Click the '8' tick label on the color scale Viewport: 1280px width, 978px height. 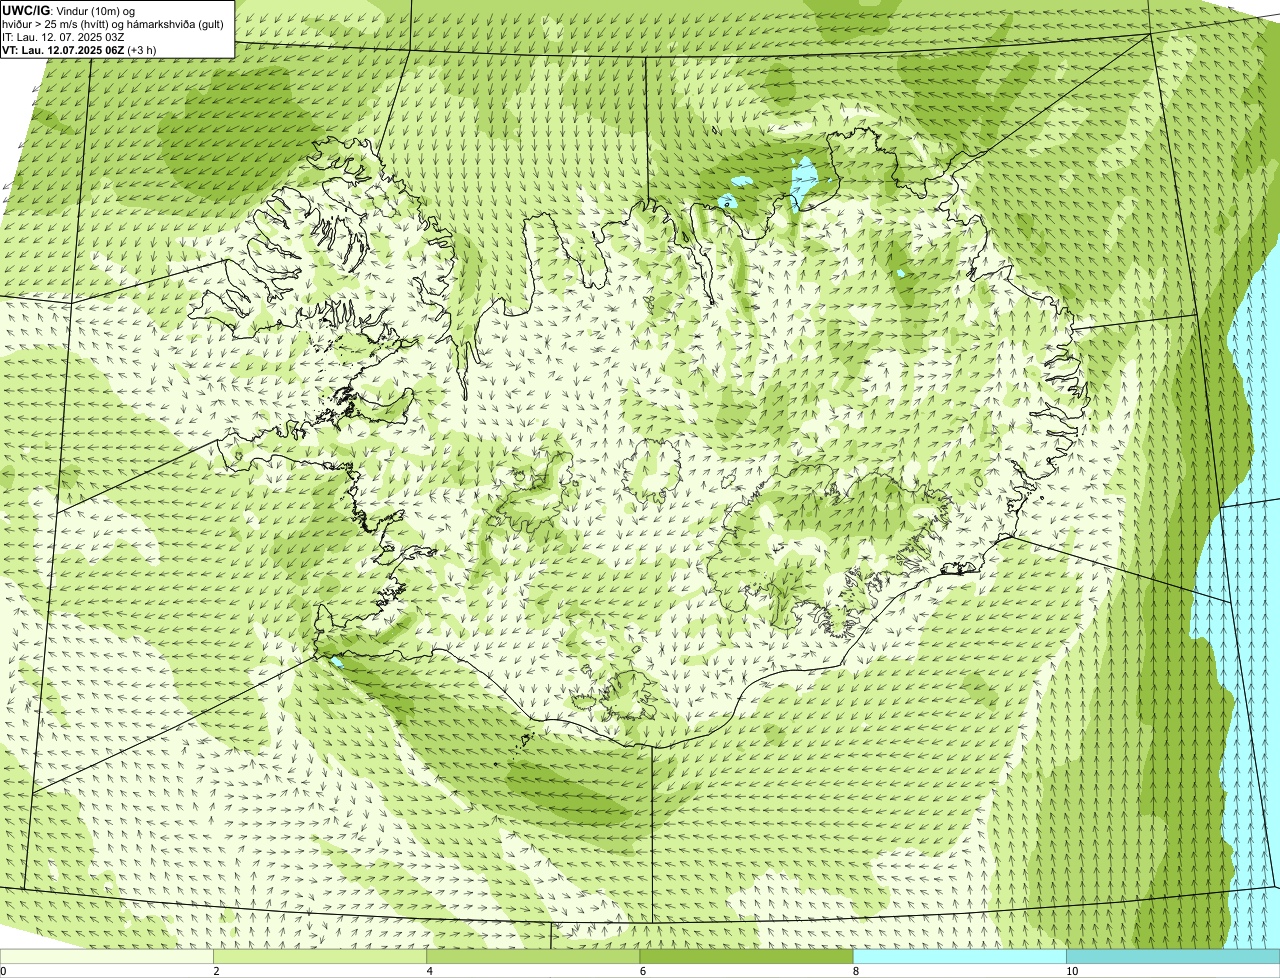(x=856, y=971)
